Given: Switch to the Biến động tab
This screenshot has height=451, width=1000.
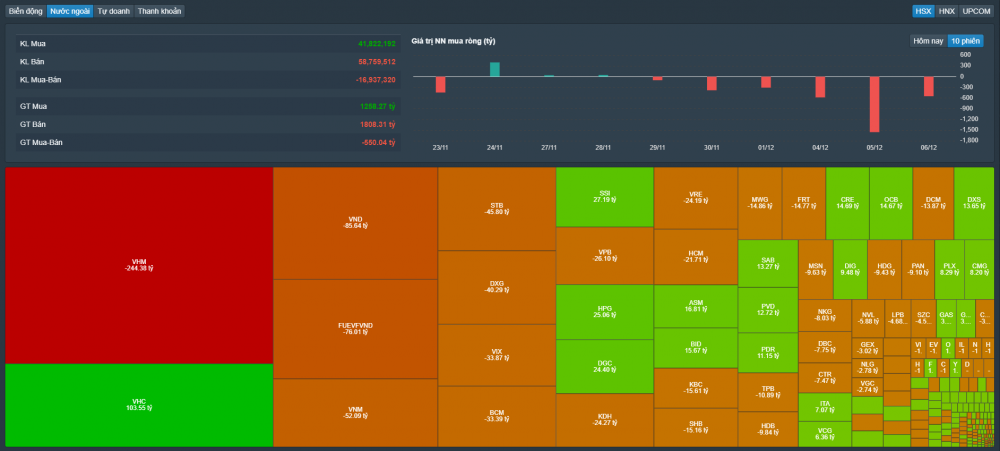Looking at the screenshot, I should click(26, 11).
